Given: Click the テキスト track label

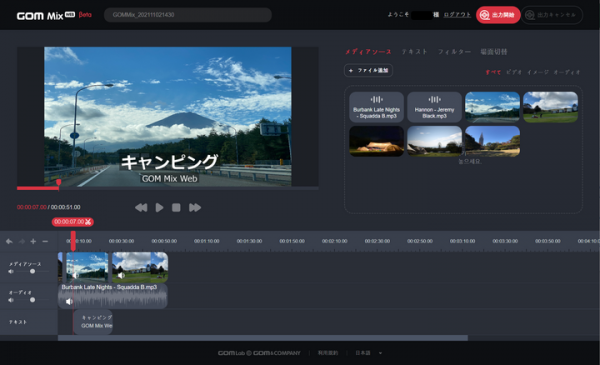Looking at the screenshot, I should [18, 322].
